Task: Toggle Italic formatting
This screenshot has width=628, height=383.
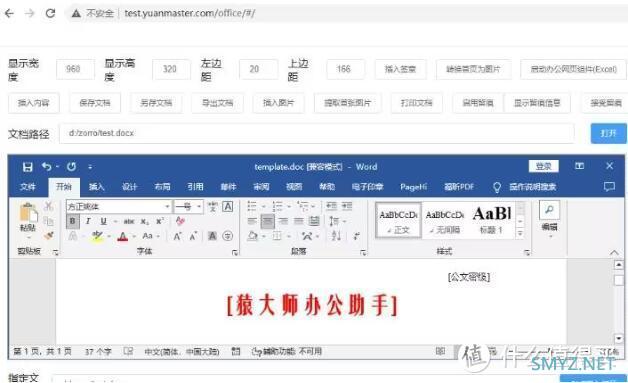Action: (x=88, y=221)
